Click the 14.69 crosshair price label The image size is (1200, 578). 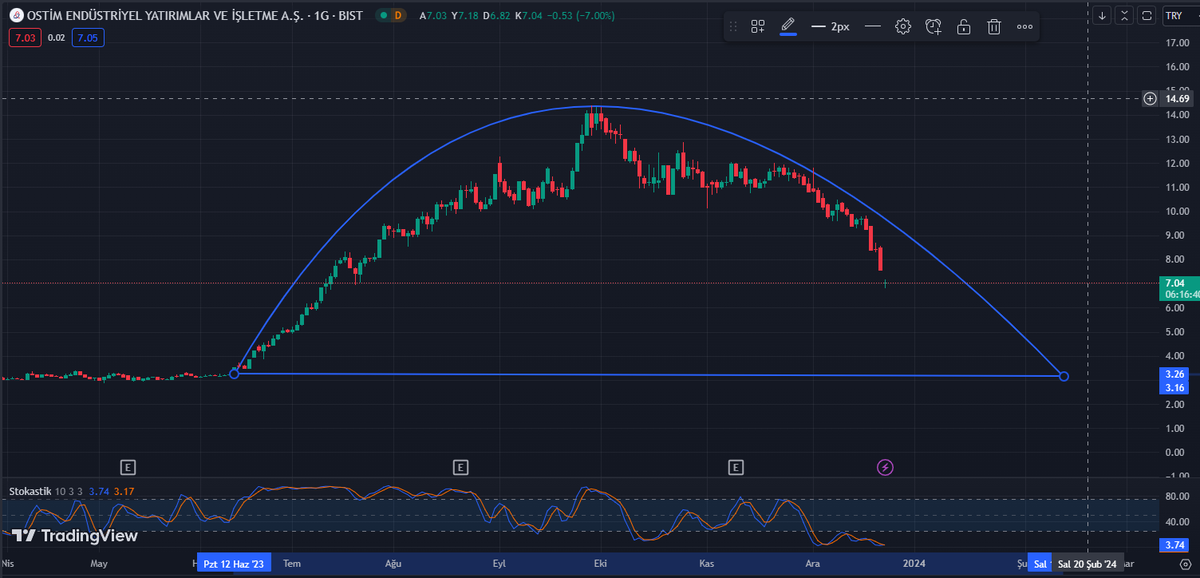pyautogui.click(x=1178, y=98)
